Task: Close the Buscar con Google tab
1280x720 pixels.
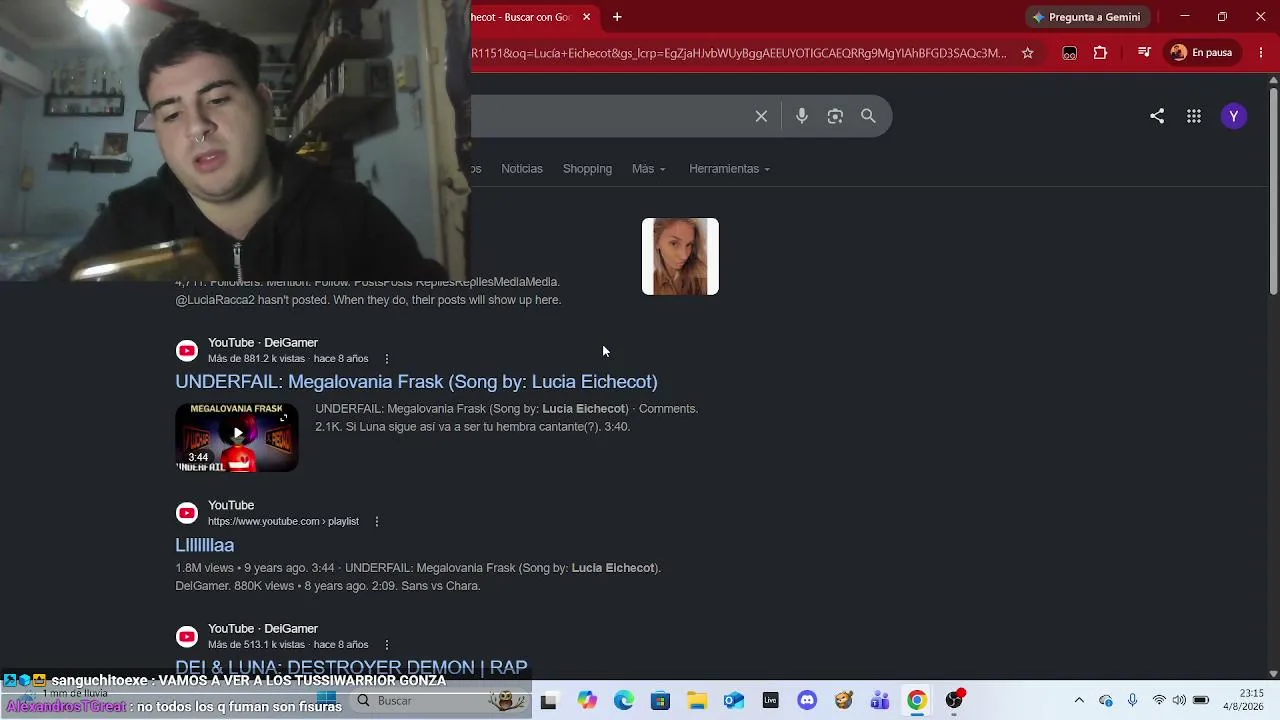Action: coord(586,17)
